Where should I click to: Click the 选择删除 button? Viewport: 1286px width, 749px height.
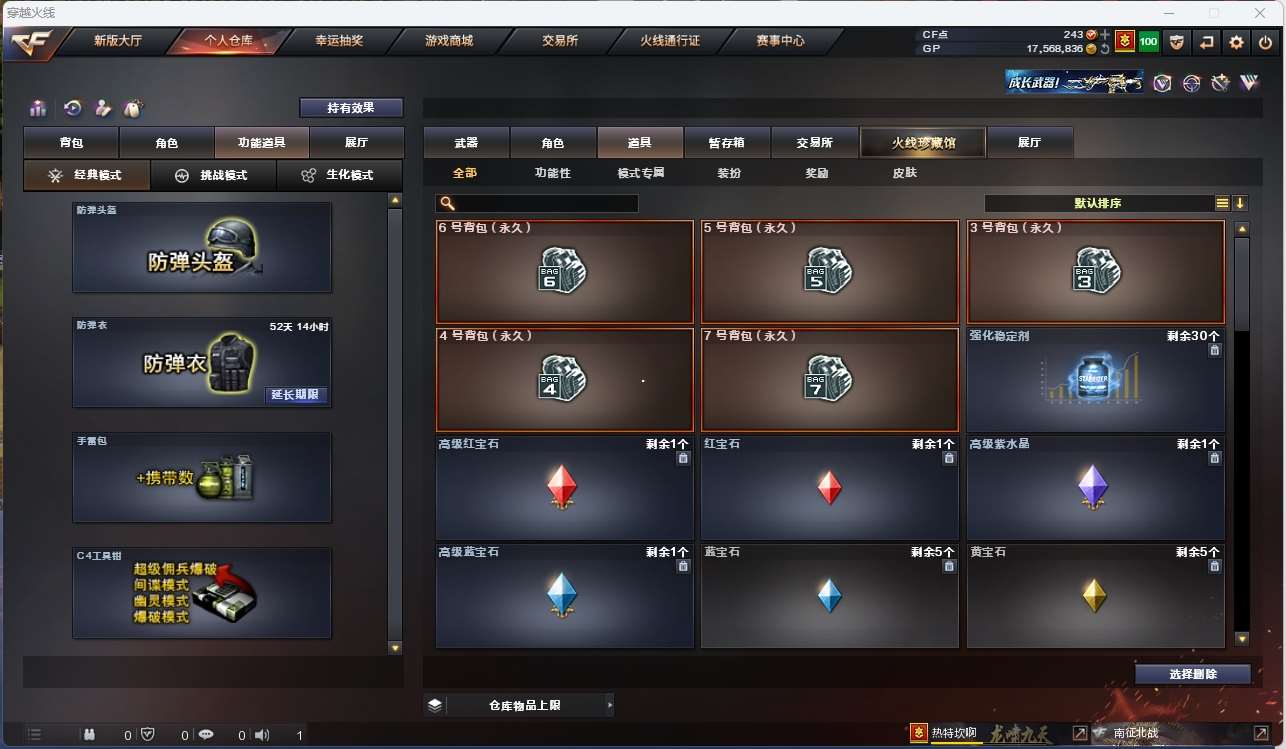1193,674
